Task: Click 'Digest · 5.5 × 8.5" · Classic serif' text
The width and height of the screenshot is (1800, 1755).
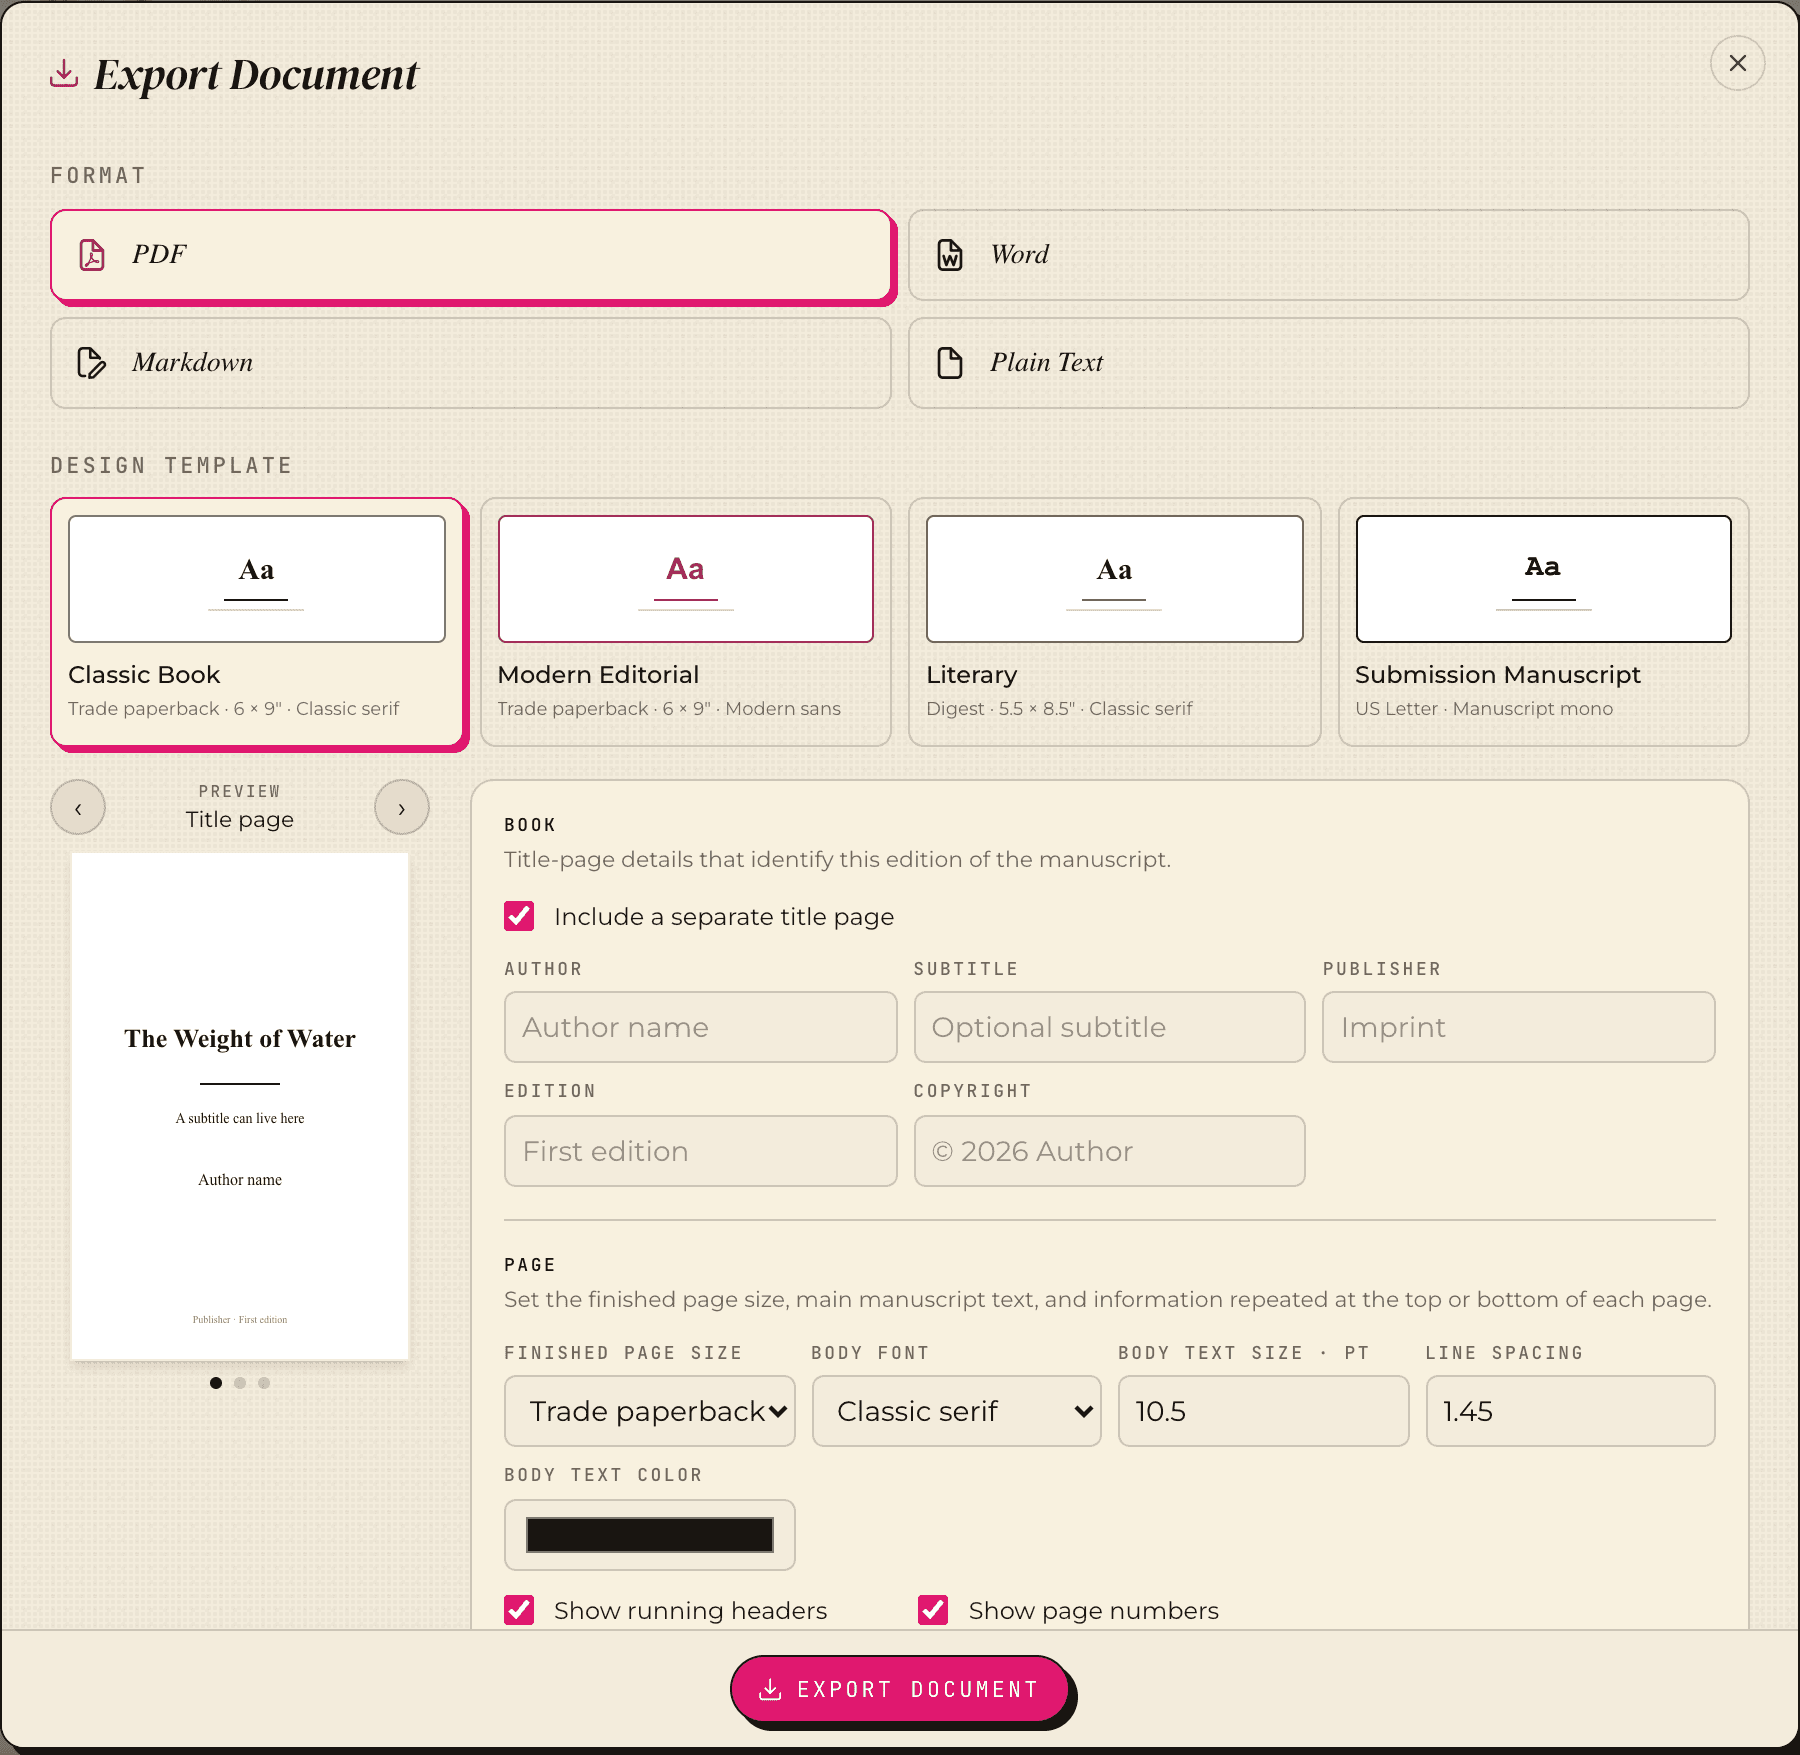Action: coord(1059,709)
